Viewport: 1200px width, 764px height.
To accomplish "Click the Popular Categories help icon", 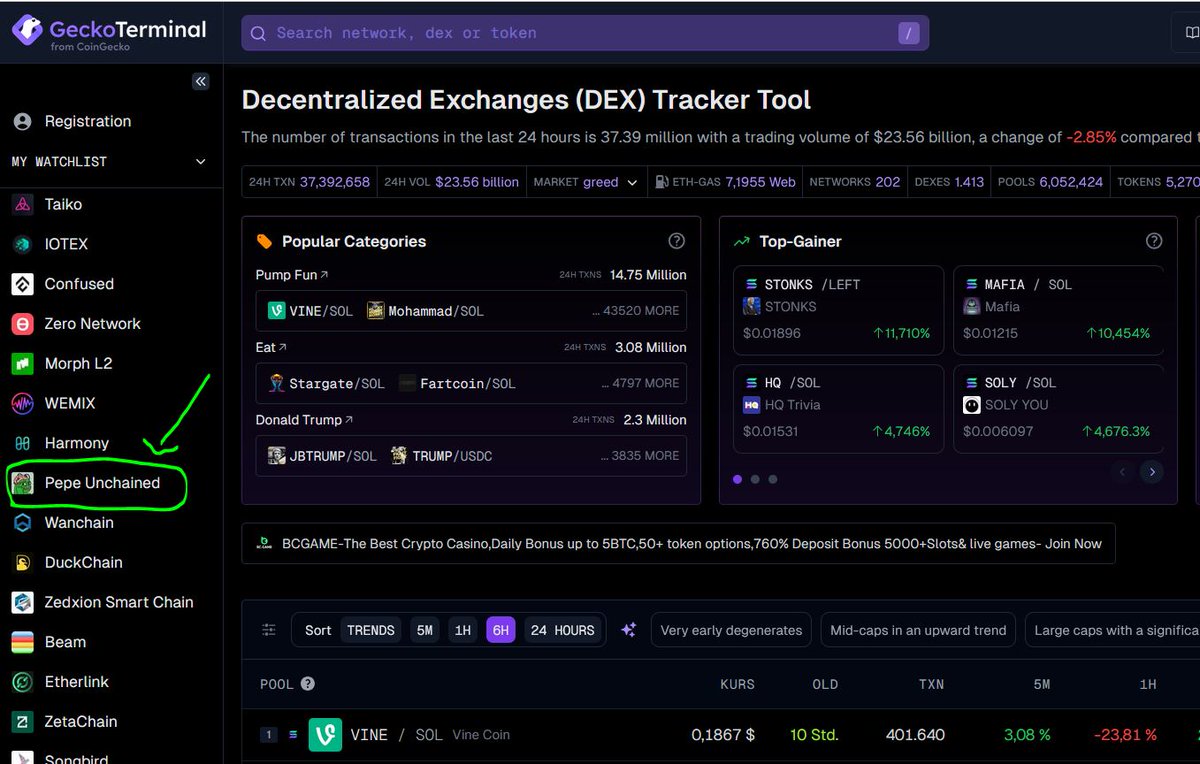I will [677, 241].
